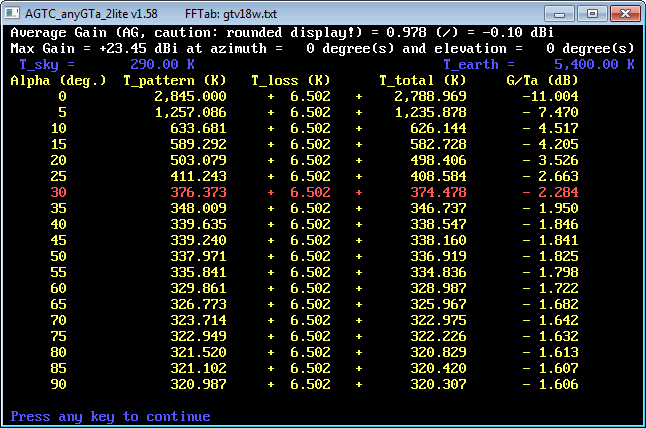The height and width of the screenshot is (428, 646).
Task: Click the T_total value '320.307'
Action: click(x=438, y=385)
